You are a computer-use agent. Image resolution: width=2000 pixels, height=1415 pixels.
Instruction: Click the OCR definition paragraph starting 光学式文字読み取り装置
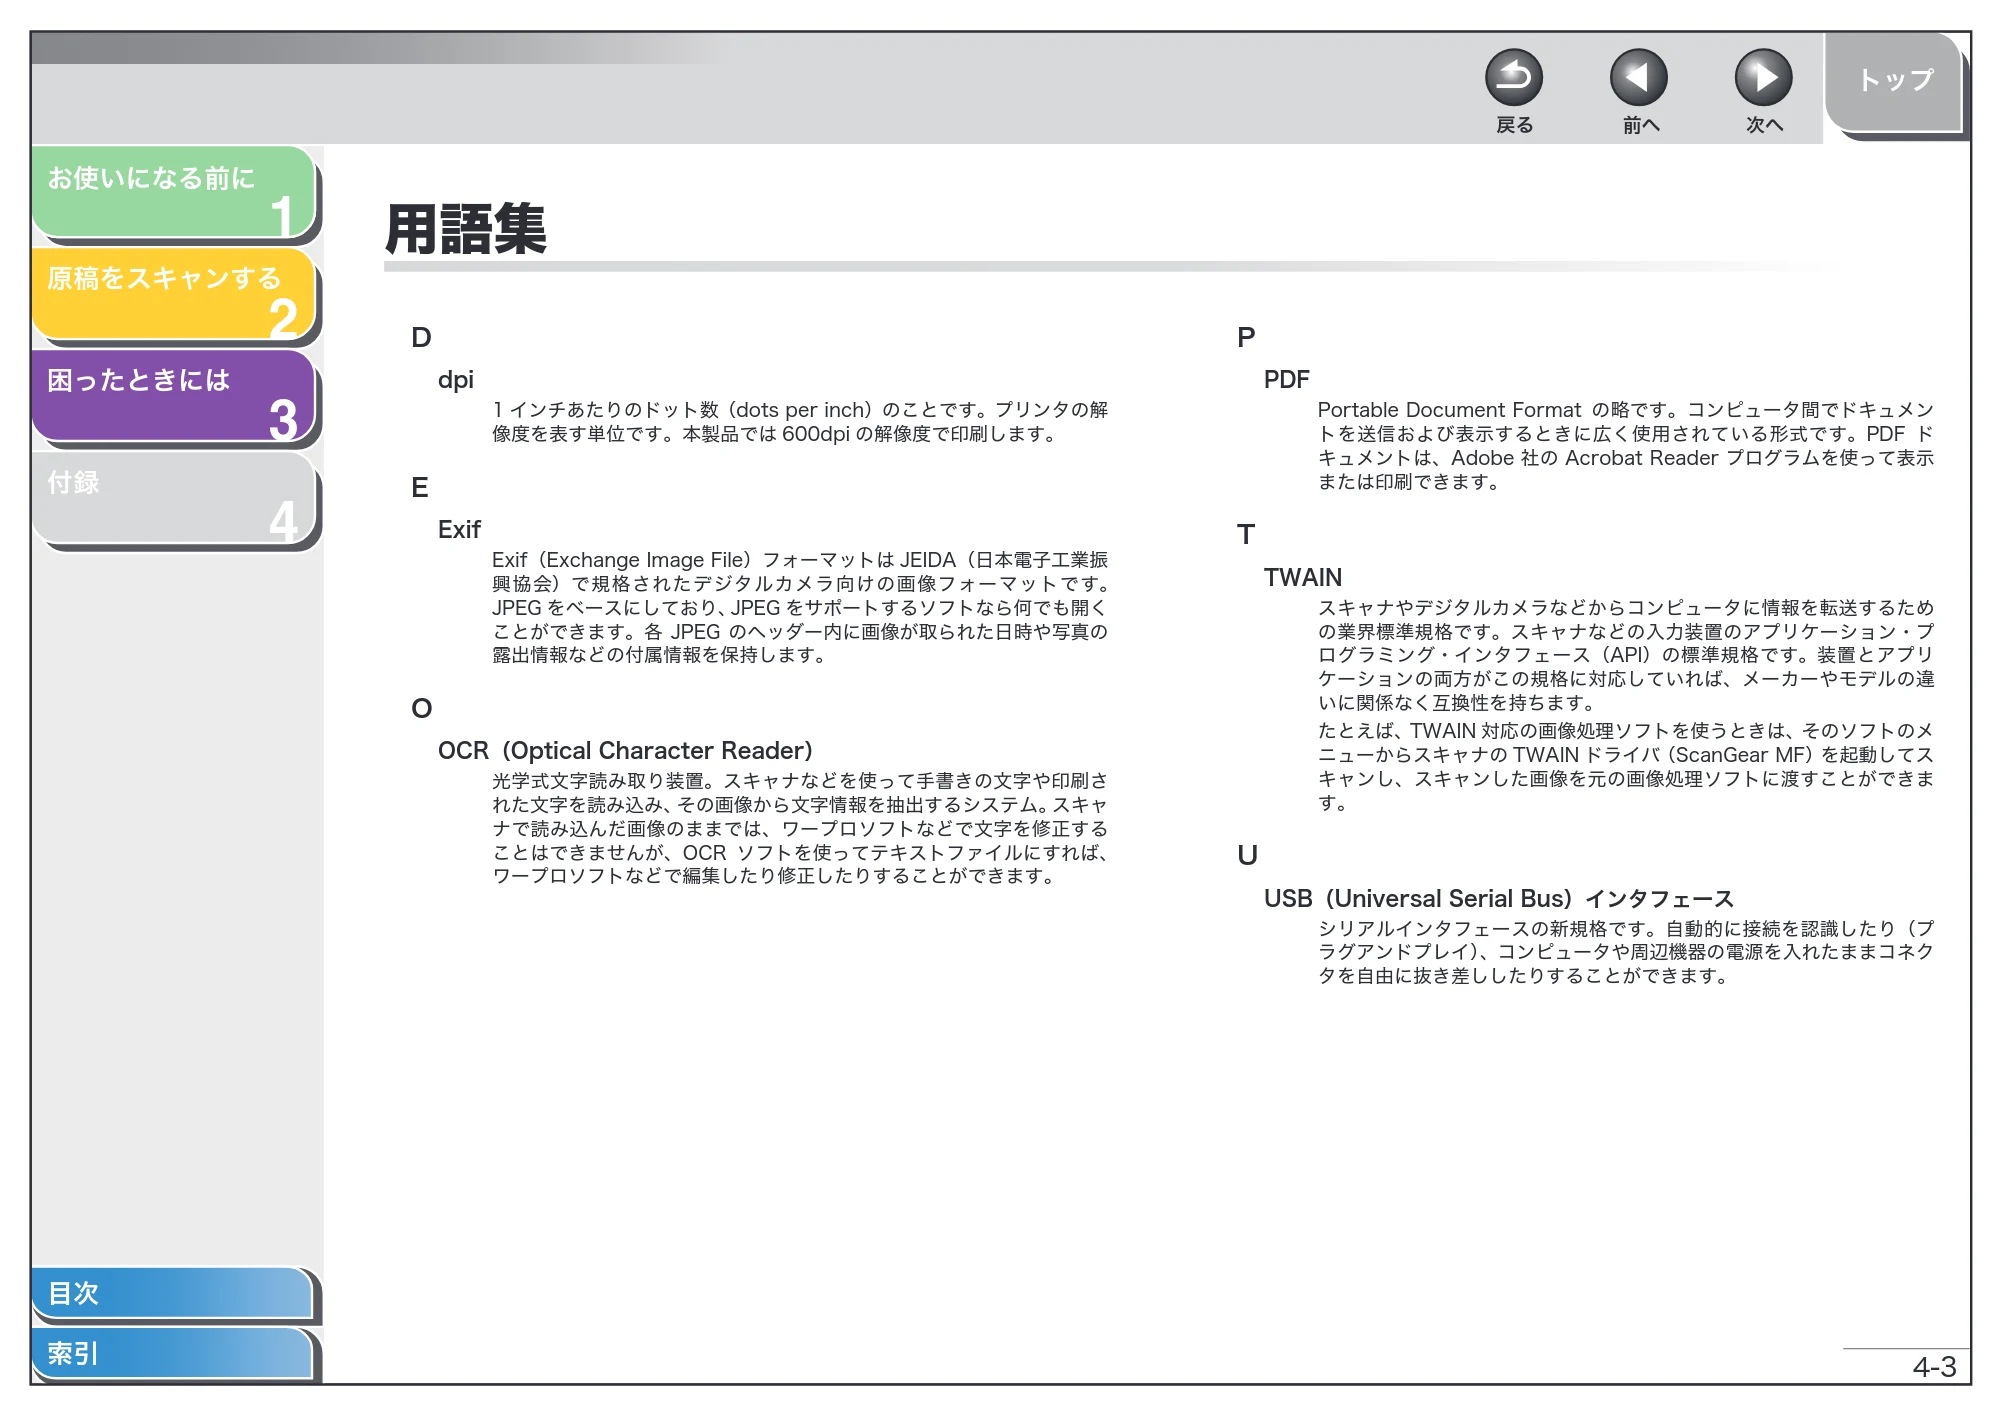pos(800,829)
